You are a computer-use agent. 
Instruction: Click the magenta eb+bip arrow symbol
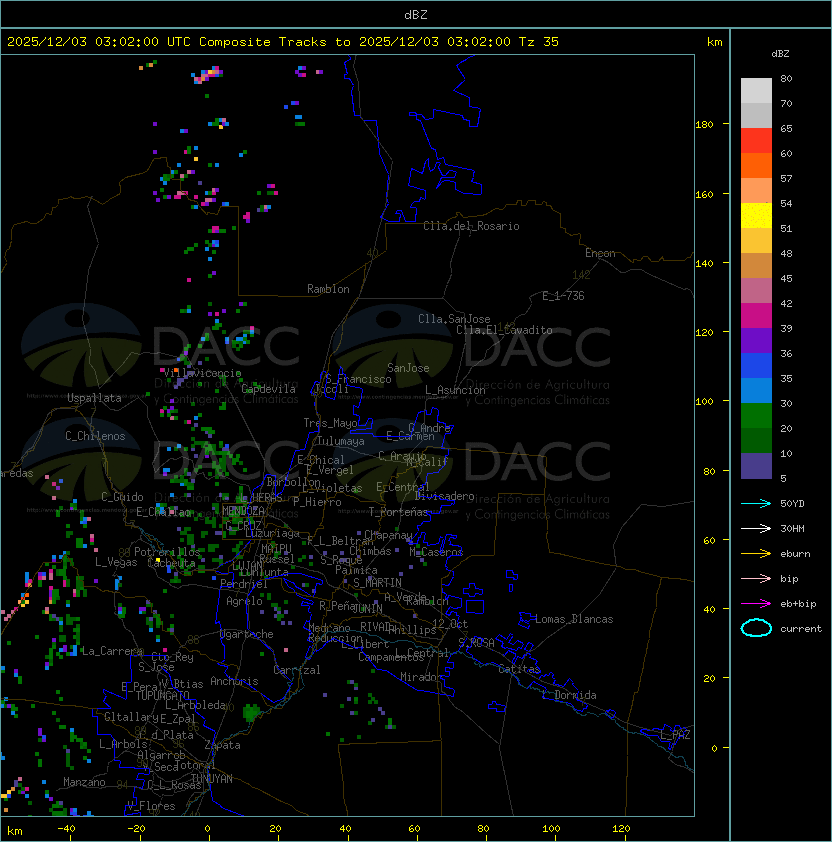pyautogui.click(x=756, y=603)
